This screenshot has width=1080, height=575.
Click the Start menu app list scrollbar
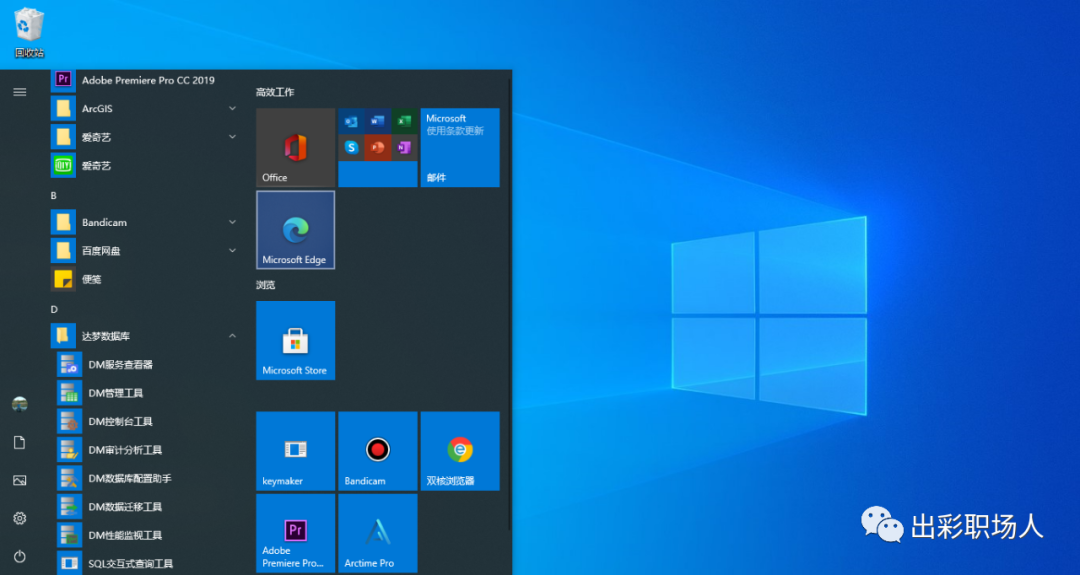click(x=510, y=303)
